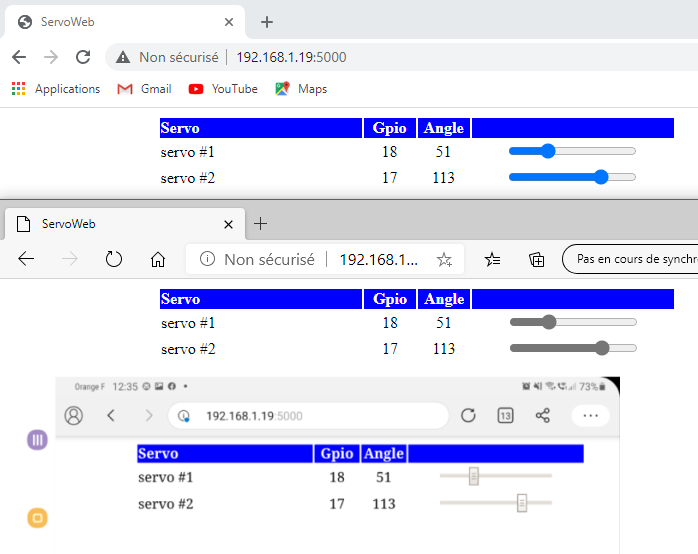Open Applications shortcut in bookmarks bar
The image size is (698, 554).
(56, 89)
